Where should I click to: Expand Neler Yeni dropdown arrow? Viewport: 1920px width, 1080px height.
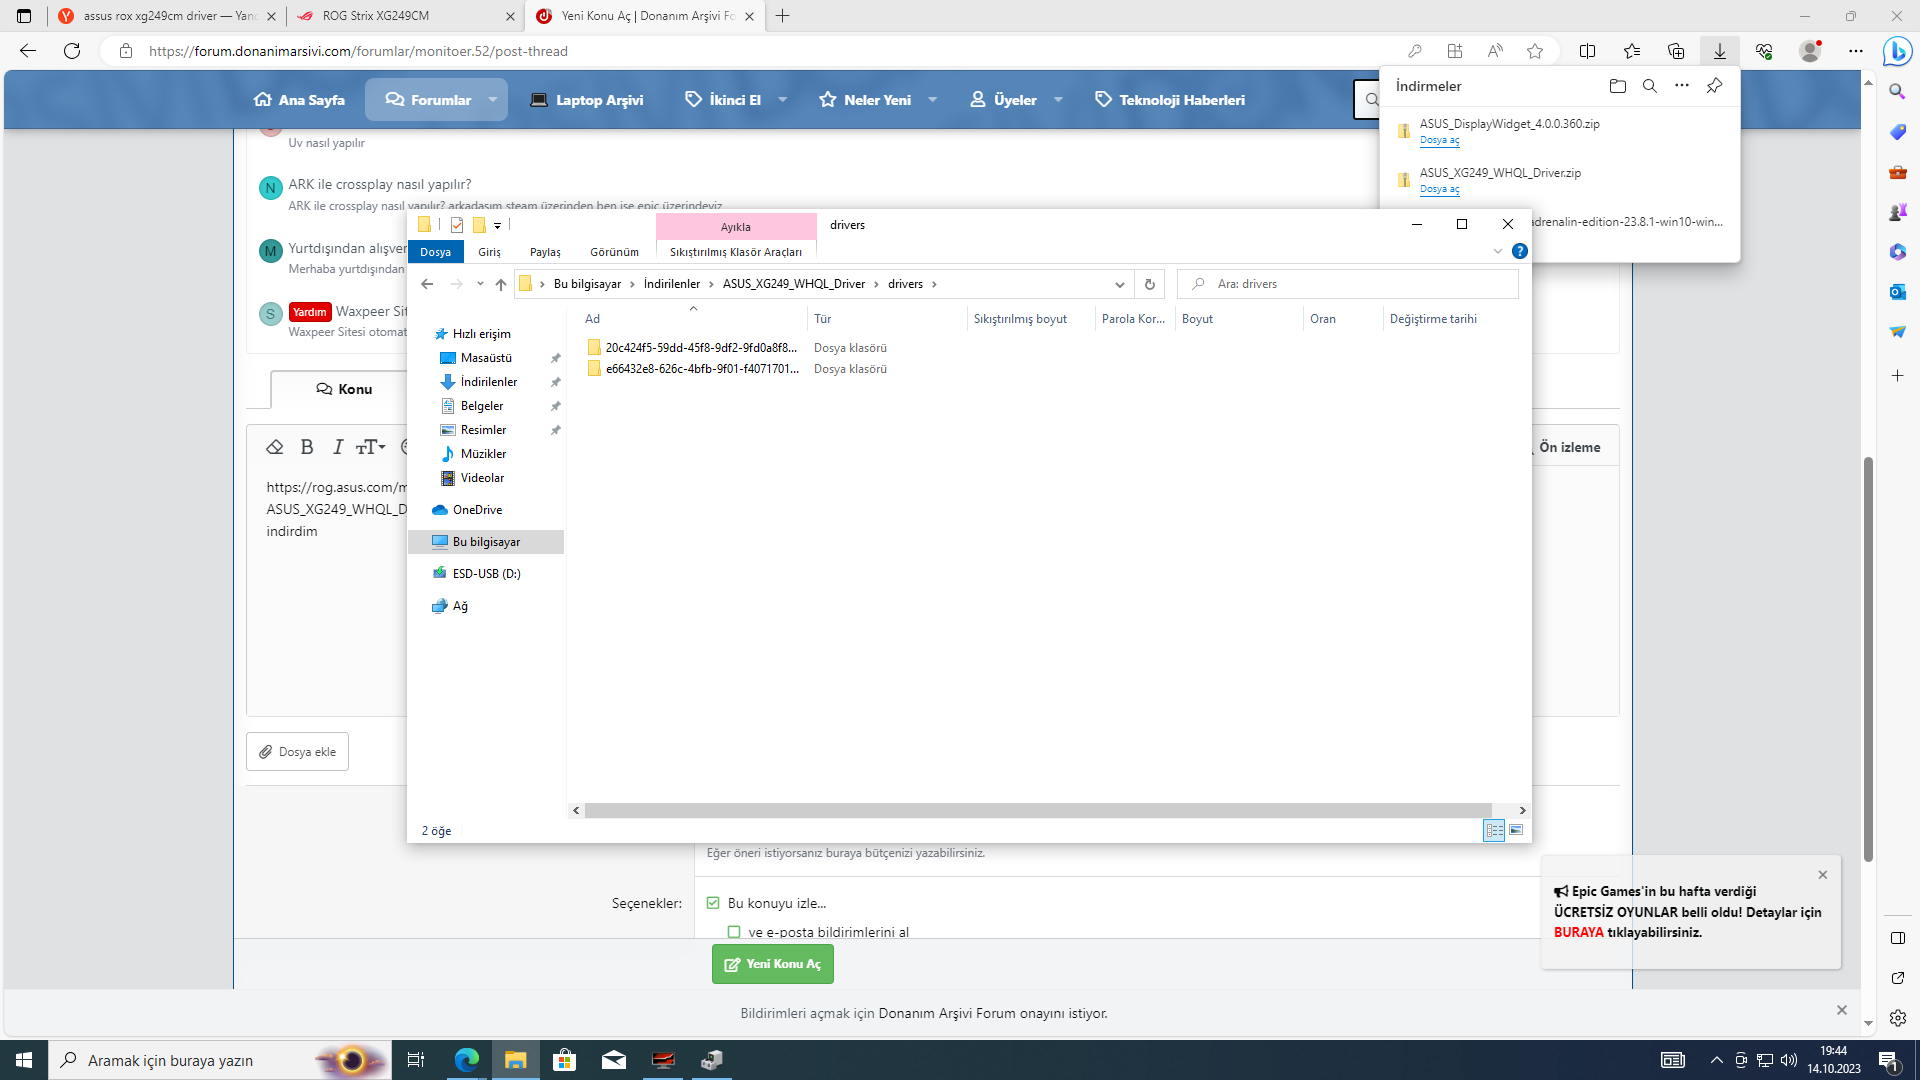click(933, 100)
